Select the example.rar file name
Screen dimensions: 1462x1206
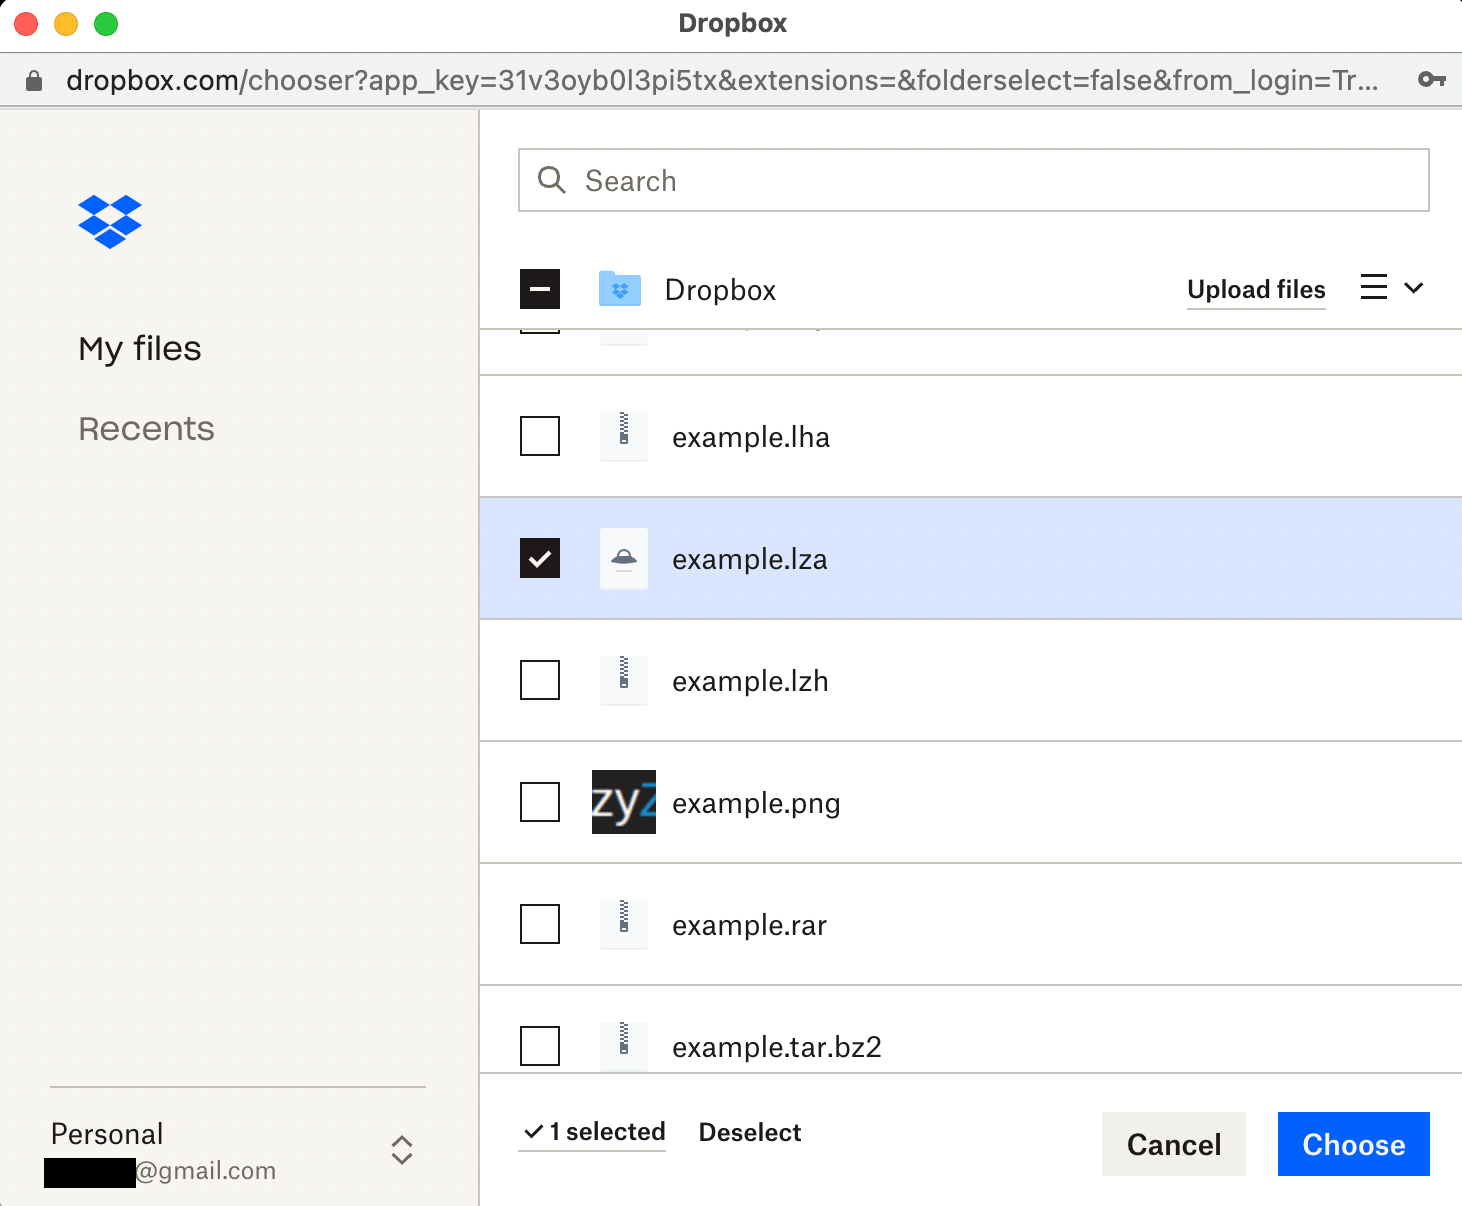(750, 926)
